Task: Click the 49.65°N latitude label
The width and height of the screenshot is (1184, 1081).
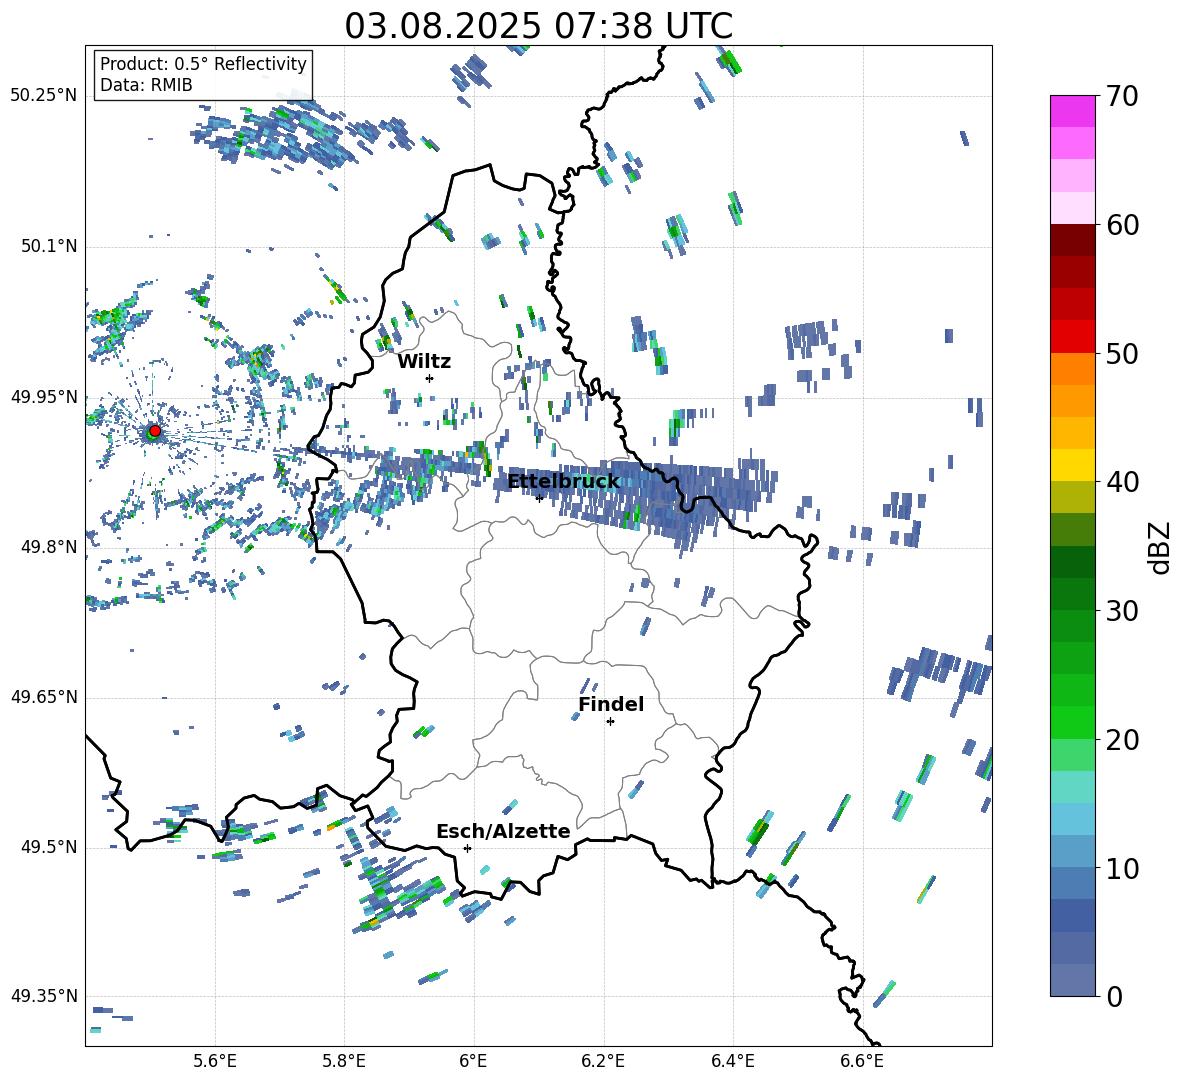Action: tap(44, 697)
